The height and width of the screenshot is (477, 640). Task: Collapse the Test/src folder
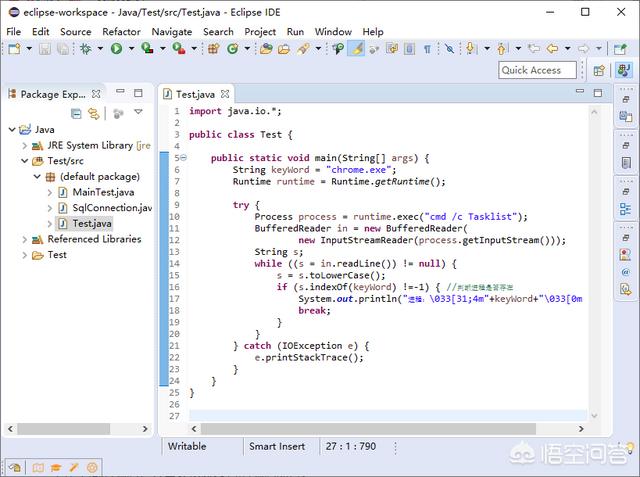[x=24, y=161]
